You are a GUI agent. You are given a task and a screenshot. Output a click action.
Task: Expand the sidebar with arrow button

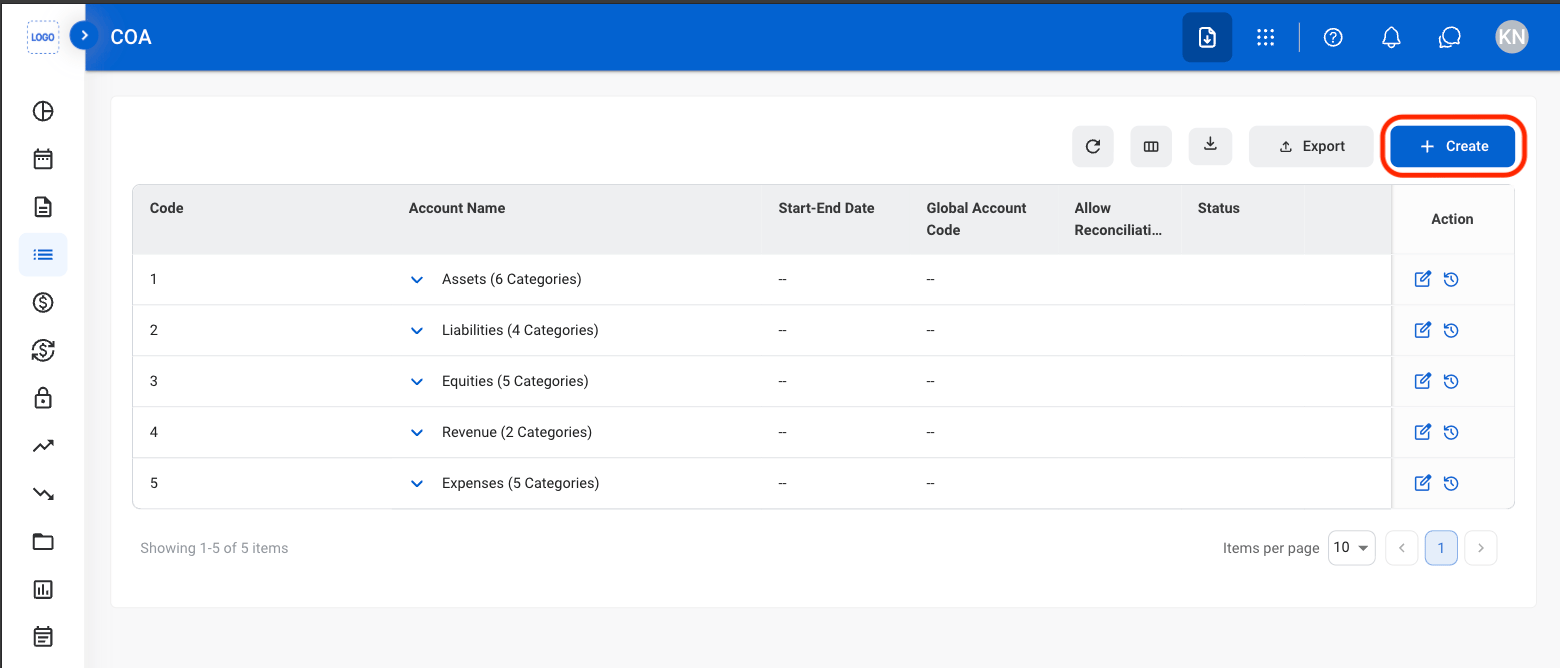pos(85,36)
